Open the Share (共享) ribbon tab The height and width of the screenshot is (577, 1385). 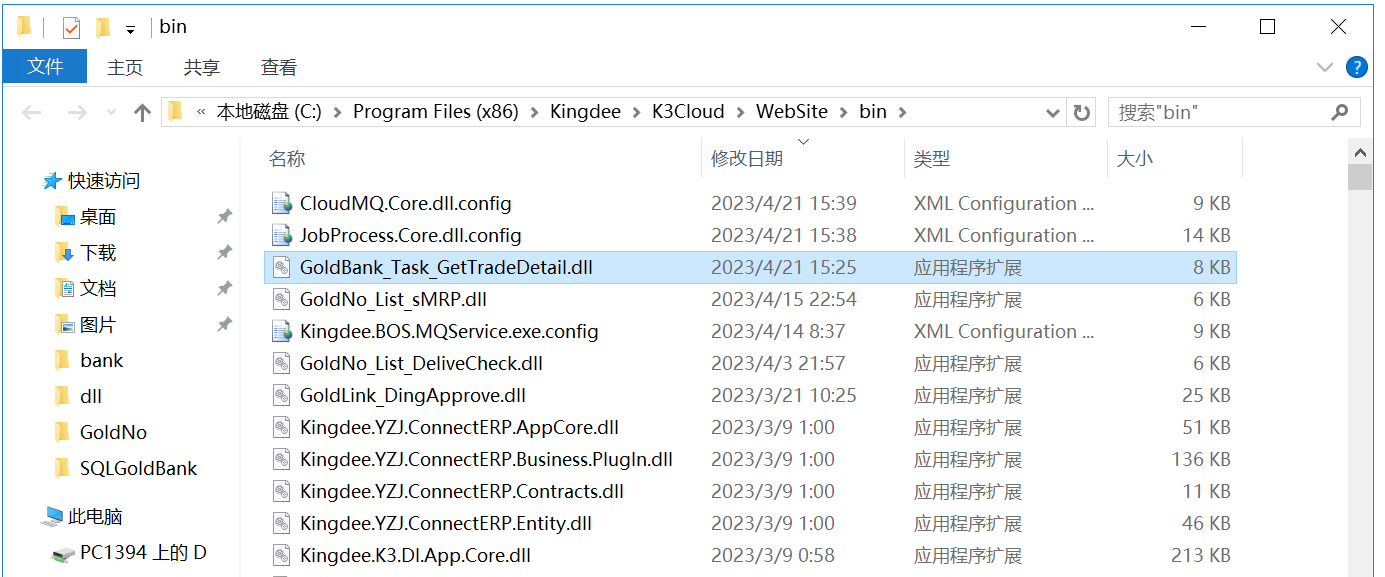tap(202, 67)
